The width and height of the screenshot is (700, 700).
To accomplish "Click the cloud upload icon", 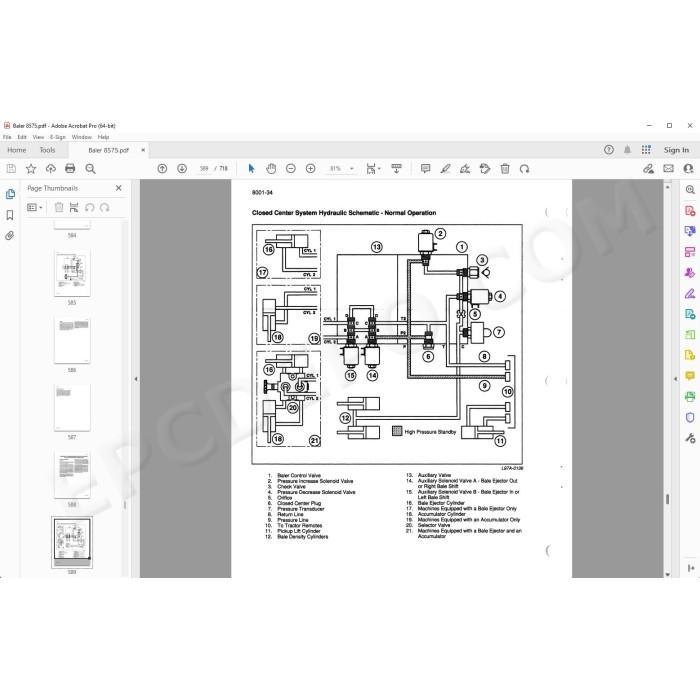I will pos(50,169).
